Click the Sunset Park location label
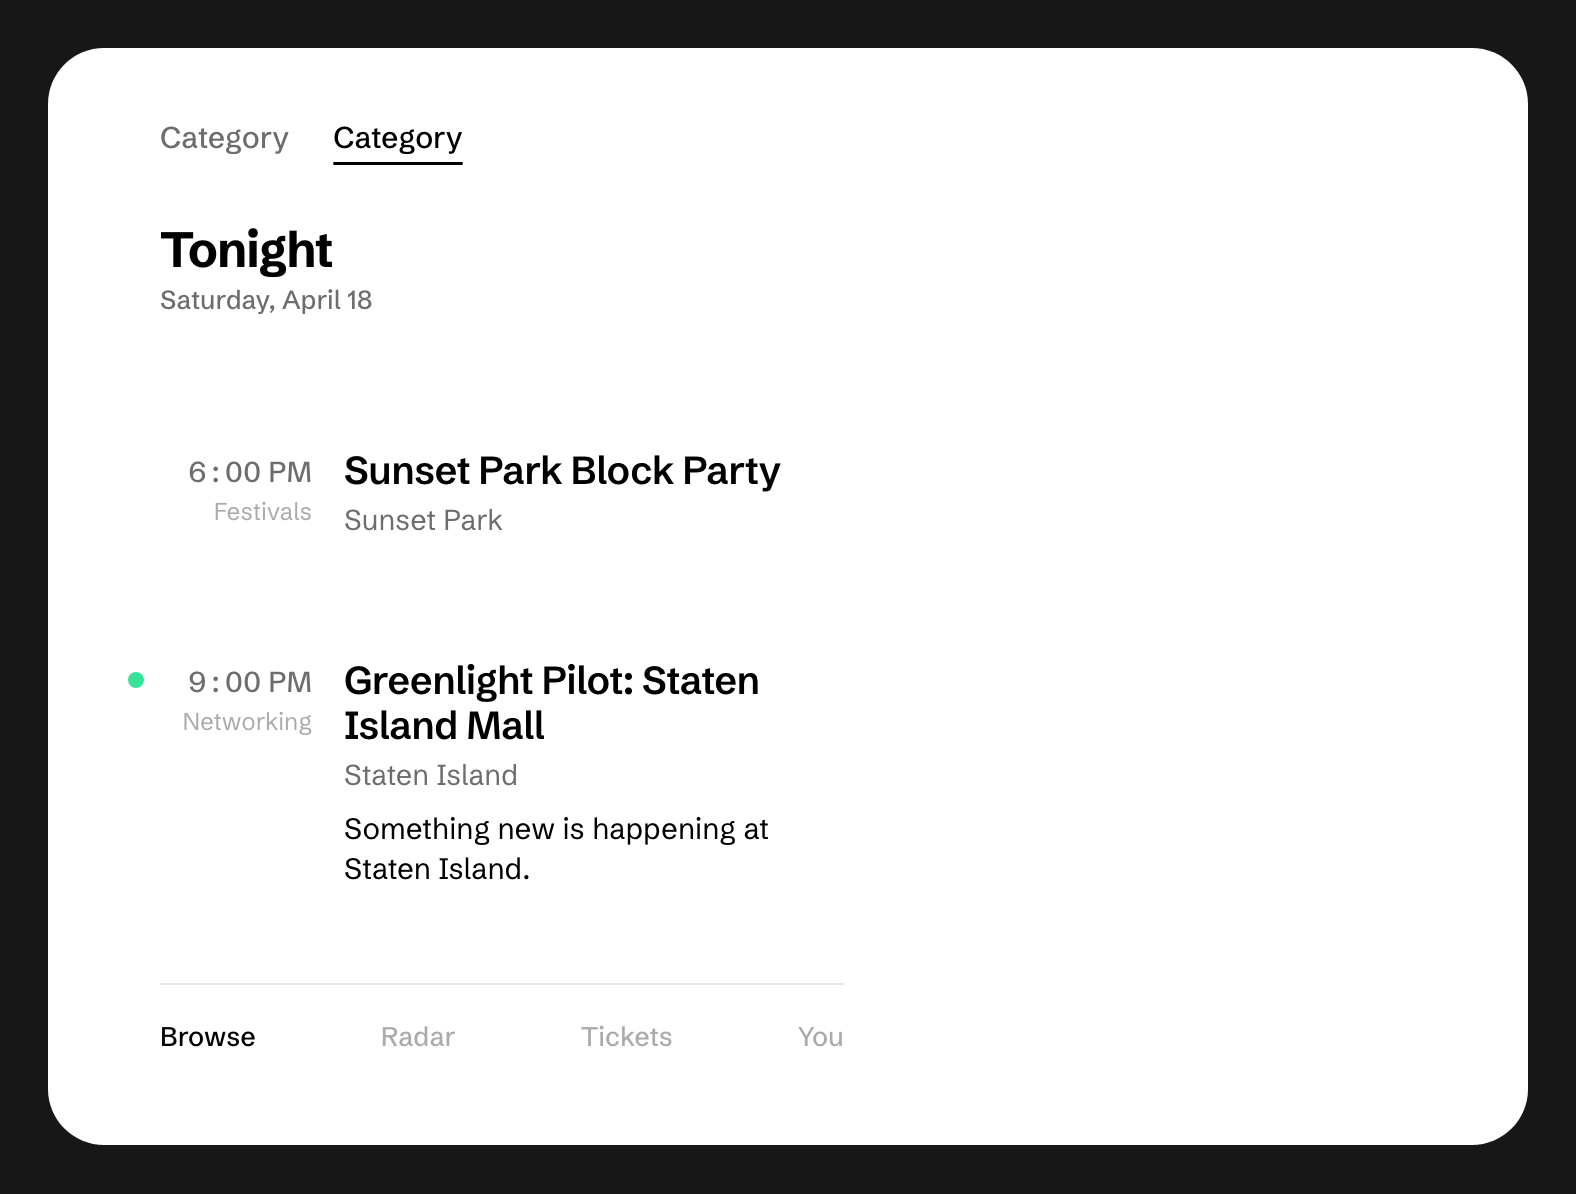Viewport: 1576px width, 1194px height. click(x=423, y=520)
